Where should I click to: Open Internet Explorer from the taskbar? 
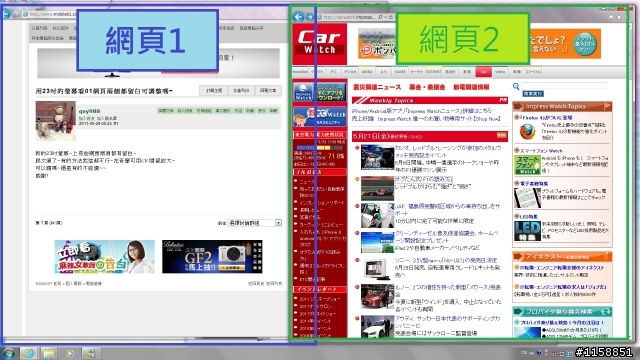pyautogui.click(x=29, y=353)
